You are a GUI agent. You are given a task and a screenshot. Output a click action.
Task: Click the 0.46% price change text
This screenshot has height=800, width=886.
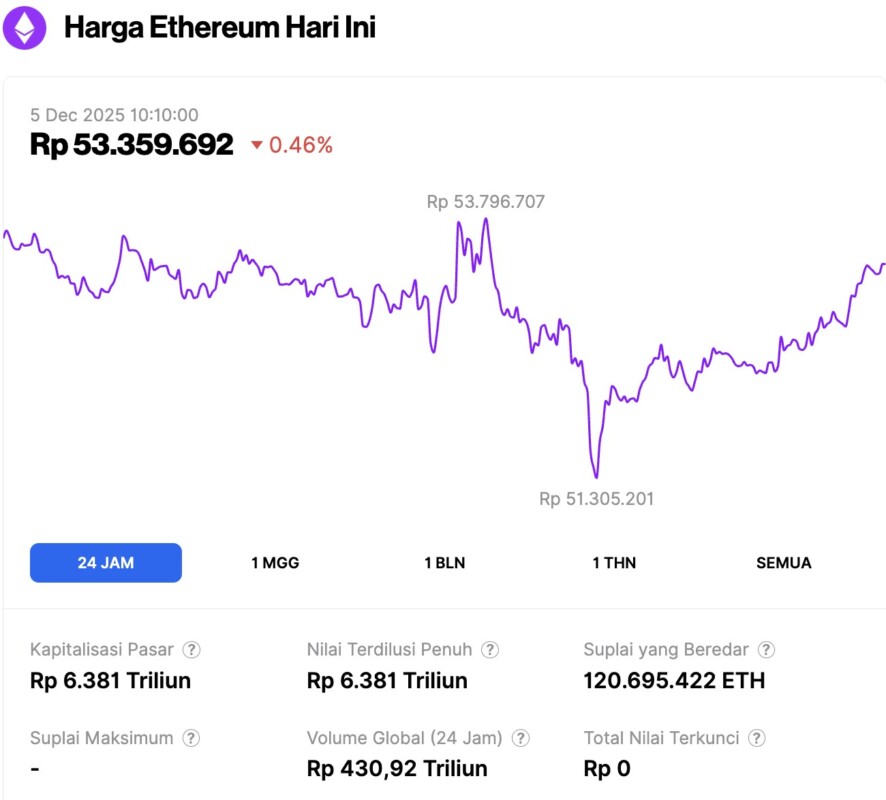(301, 146)
